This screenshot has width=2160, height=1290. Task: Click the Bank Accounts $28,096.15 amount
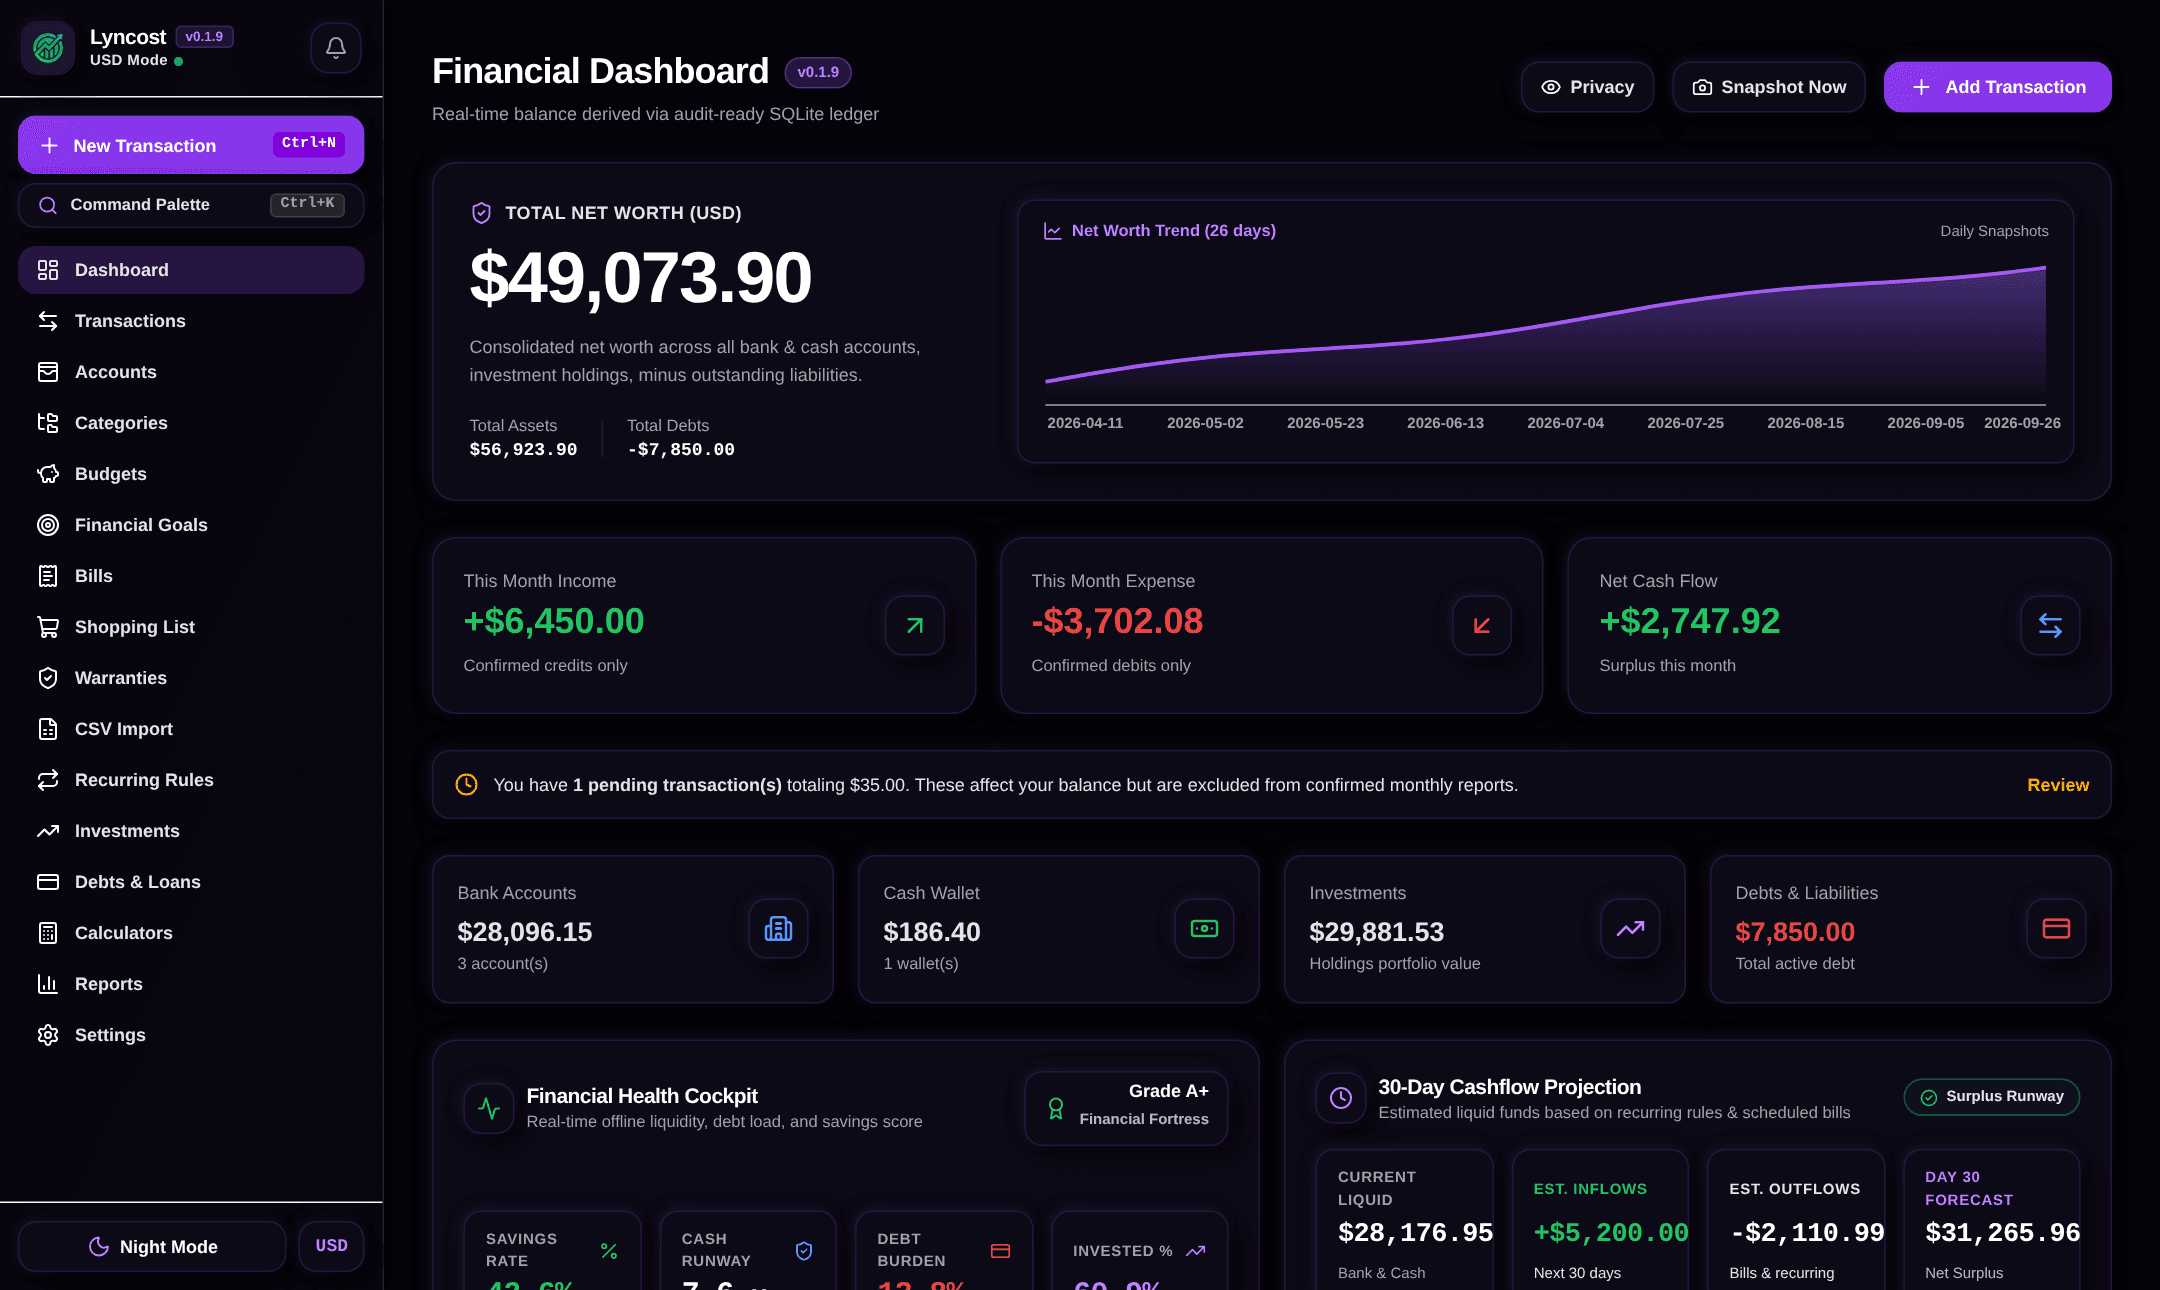525,932
